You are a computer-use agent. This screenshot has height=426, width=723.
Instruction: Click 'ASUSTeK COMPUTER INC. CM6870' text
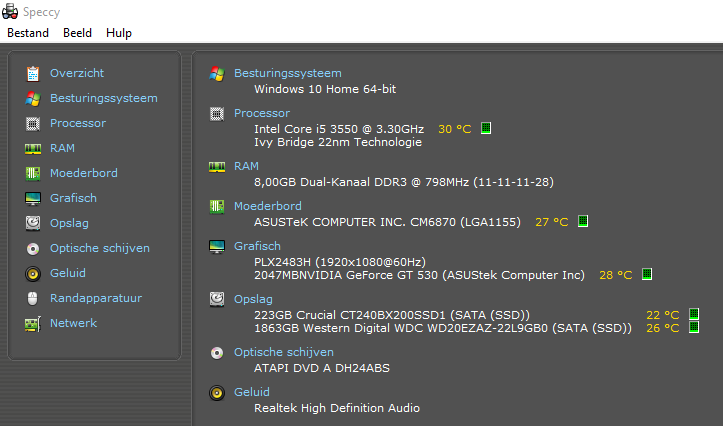(x=387, y=222)
